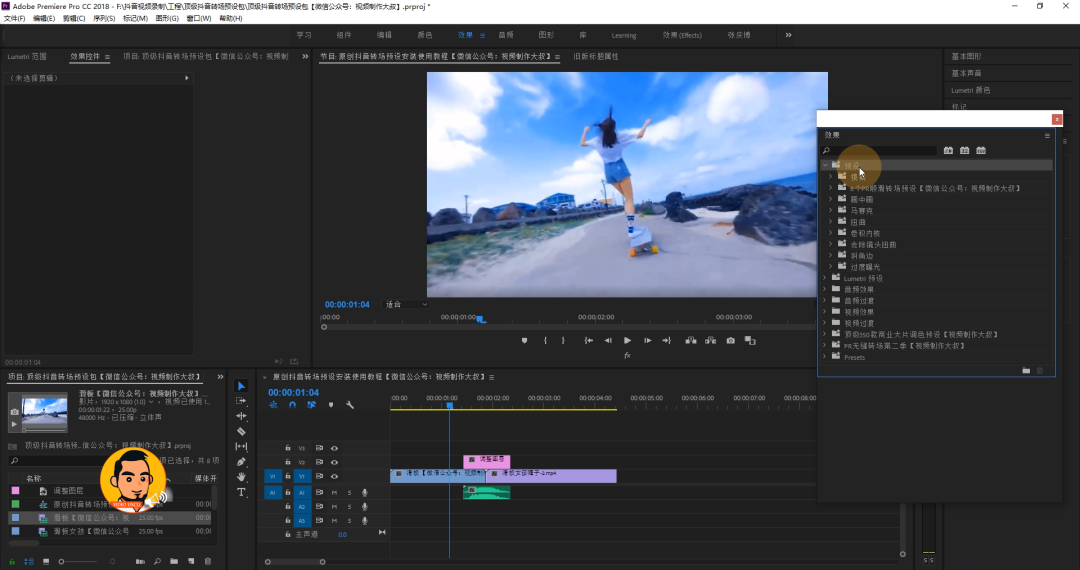Click delete custom item trash in Effects panel
1080x570 pixels.
[x=1040, y=370]
